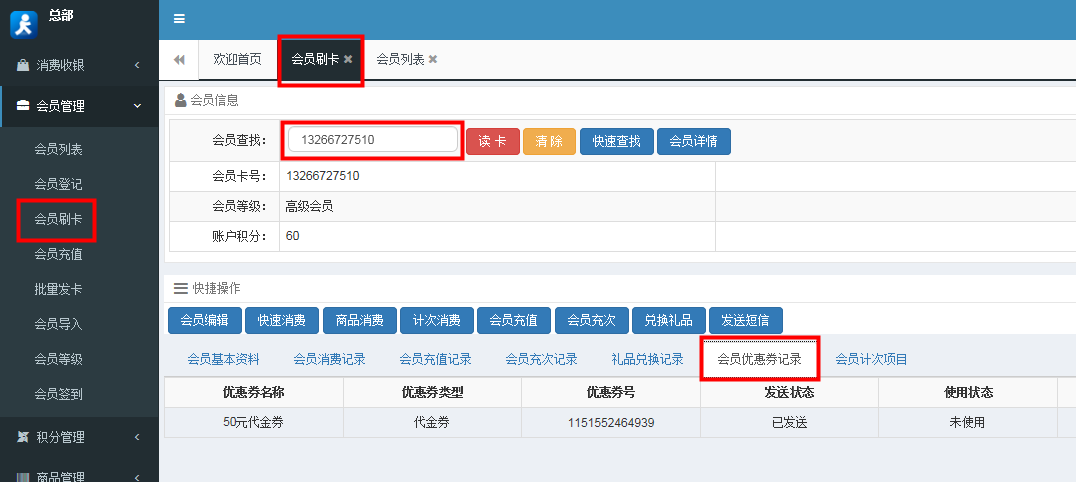Click the 积分管理 sidebar icon

[x=22, y=437]
